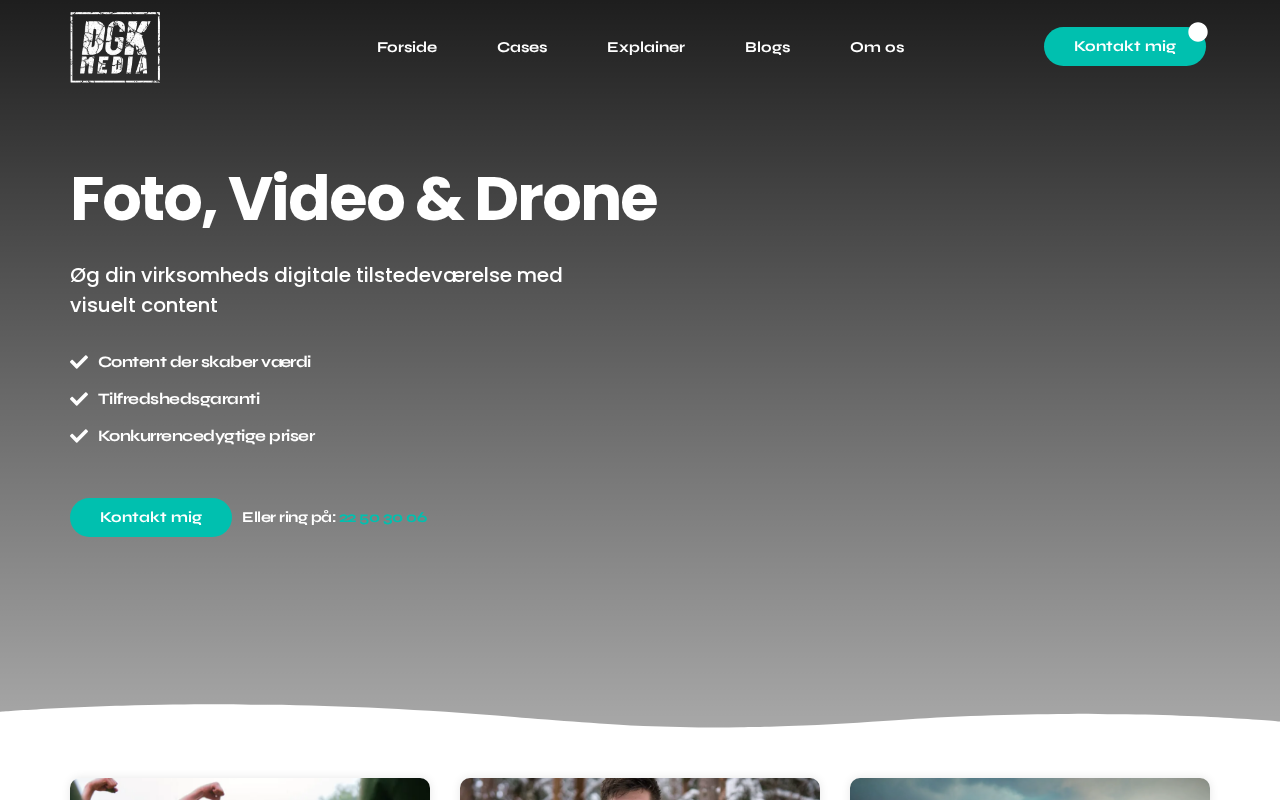Click the DGK Media logo
The height and width of the screenshot is (800, 1280).
pos(115,47)
